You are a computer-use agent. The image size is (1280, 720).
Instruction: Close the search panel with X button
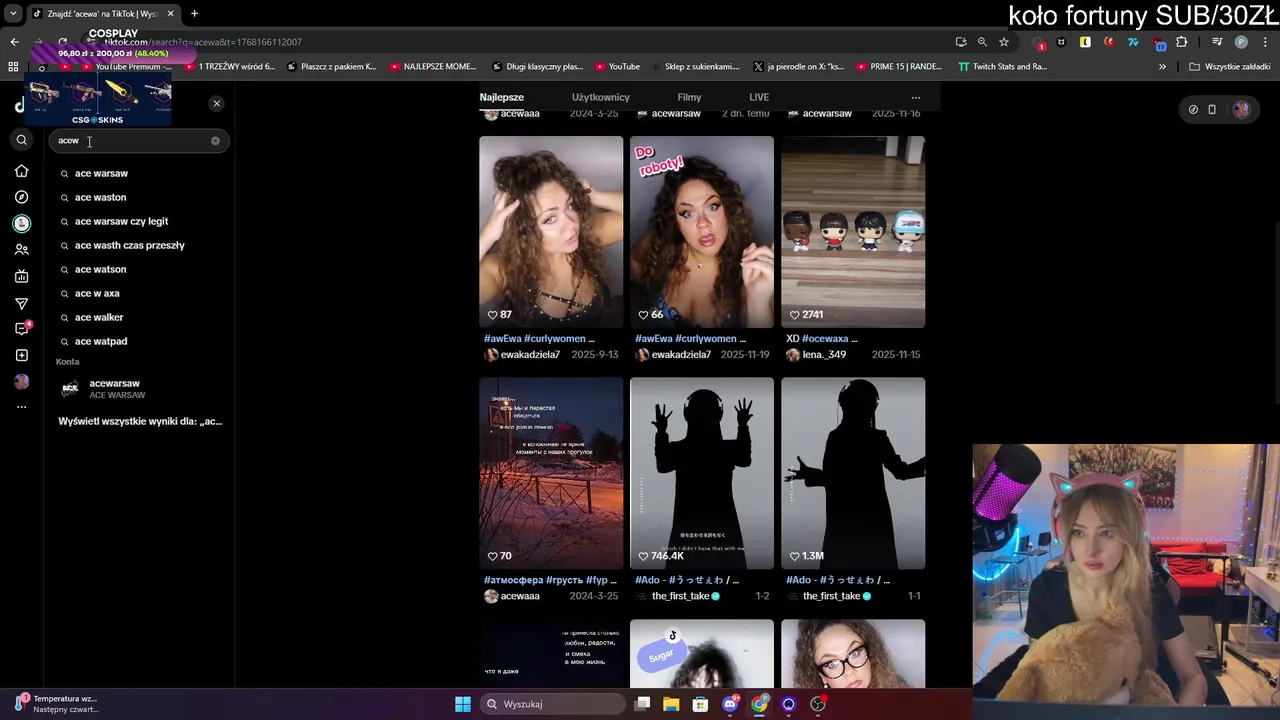(x=216, y=104)
